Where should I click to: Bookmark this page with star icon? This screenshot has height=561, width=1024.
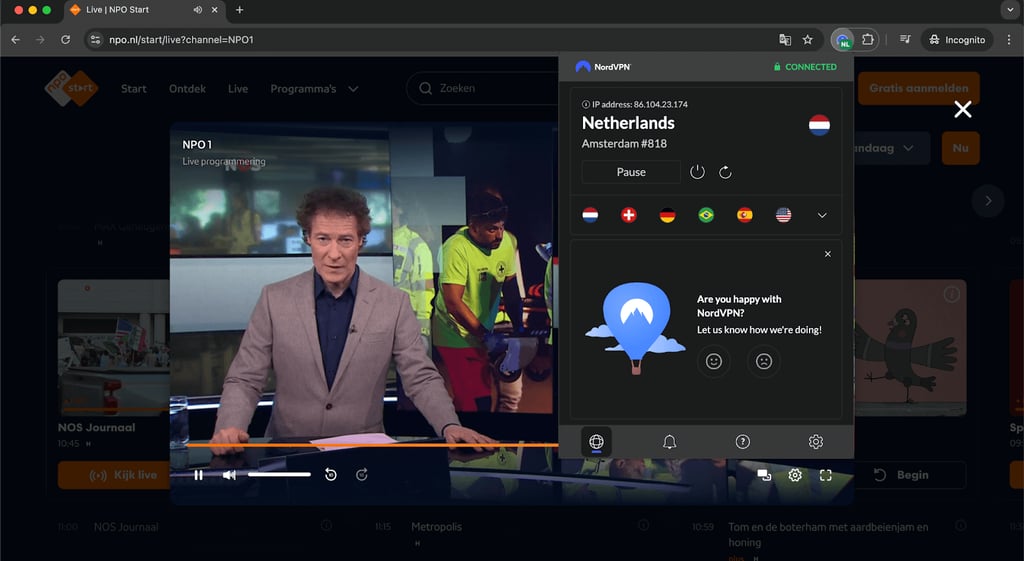pos(808,40)
